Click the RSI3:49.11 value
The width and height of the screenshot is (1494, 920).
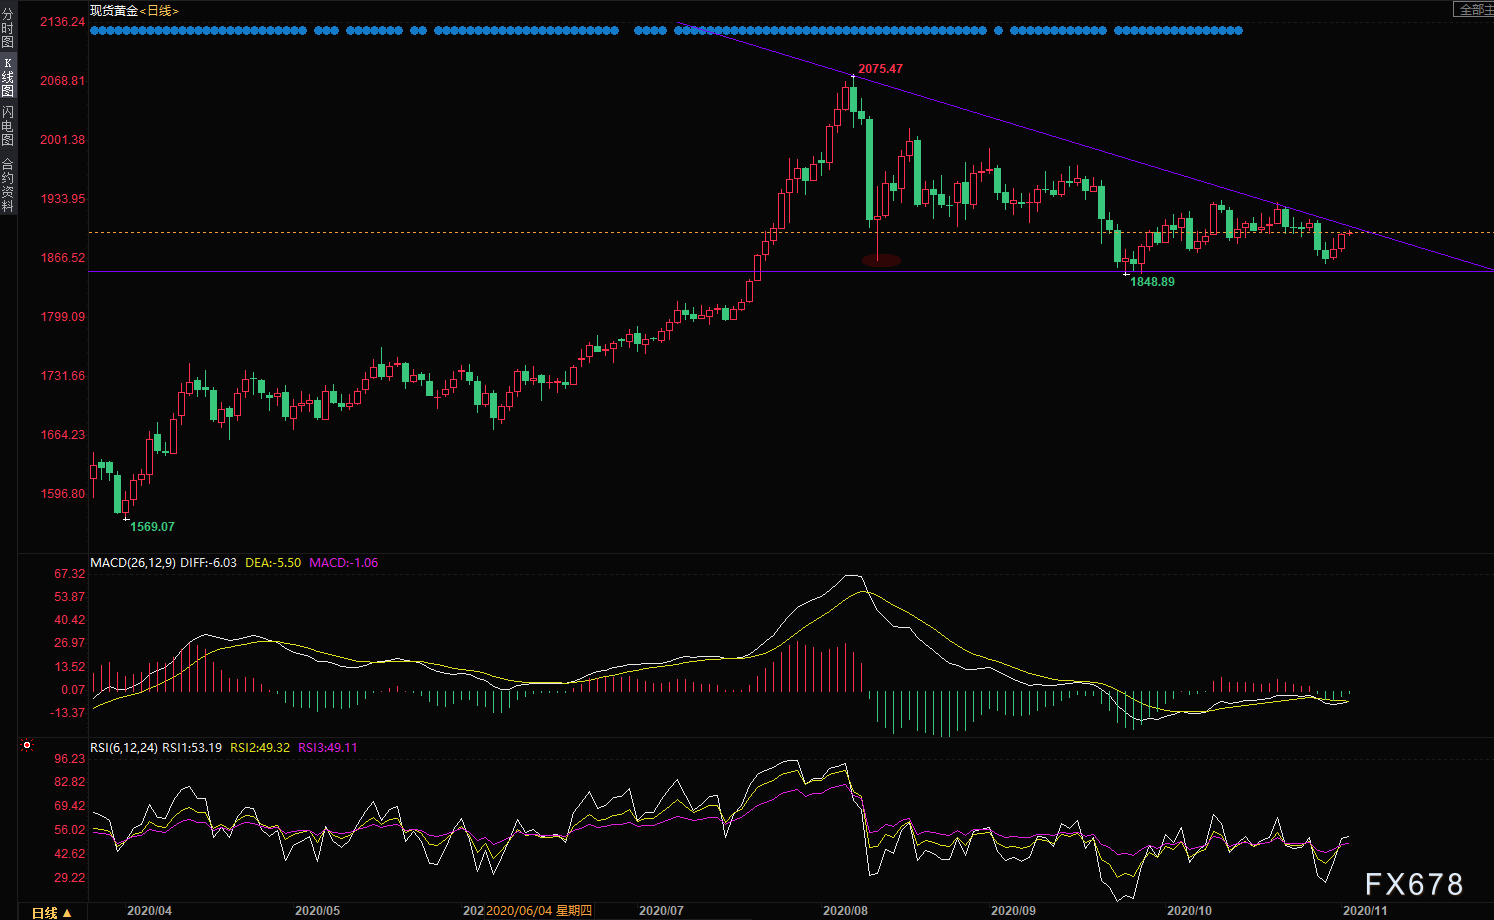[x=327, y=748]
